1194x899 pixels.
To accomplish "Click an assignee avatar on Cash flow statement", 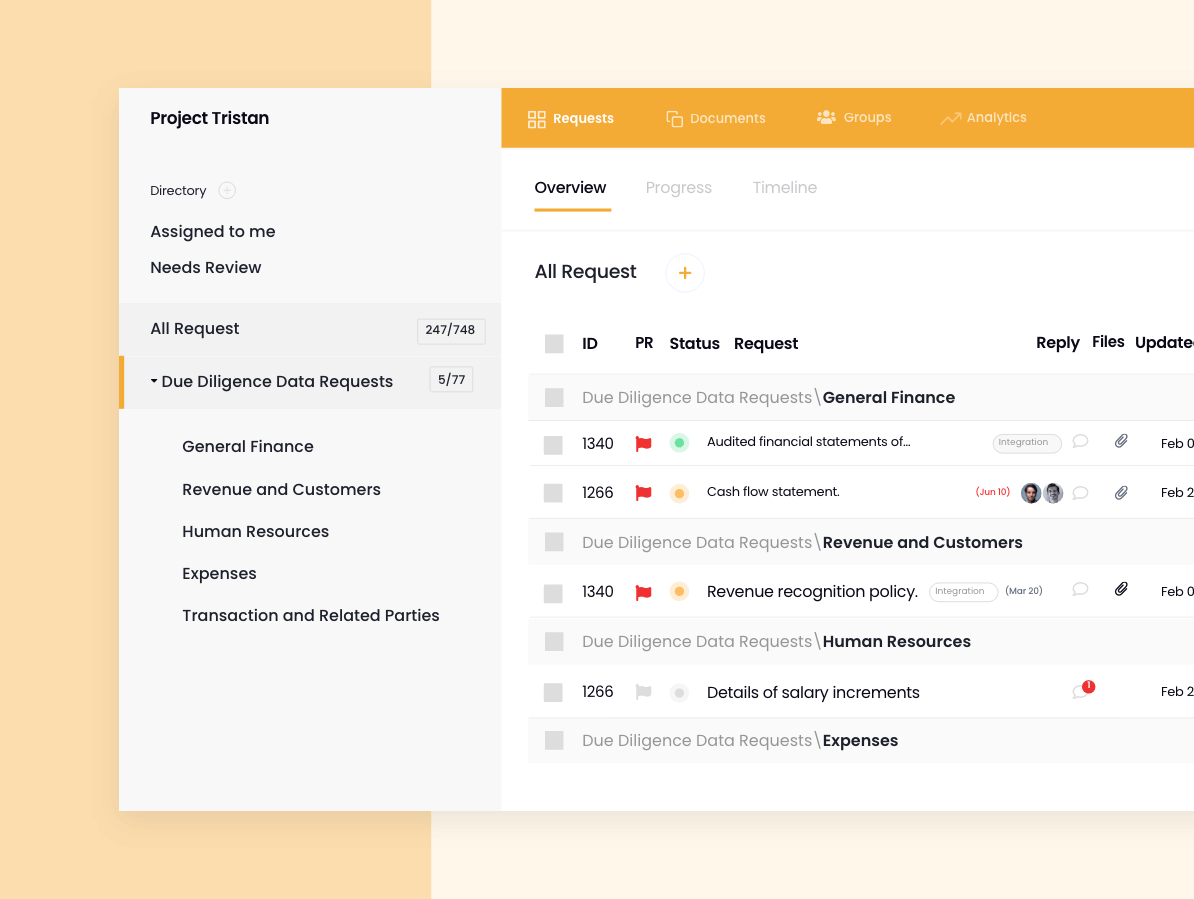I will click(x=1031, y=492).
